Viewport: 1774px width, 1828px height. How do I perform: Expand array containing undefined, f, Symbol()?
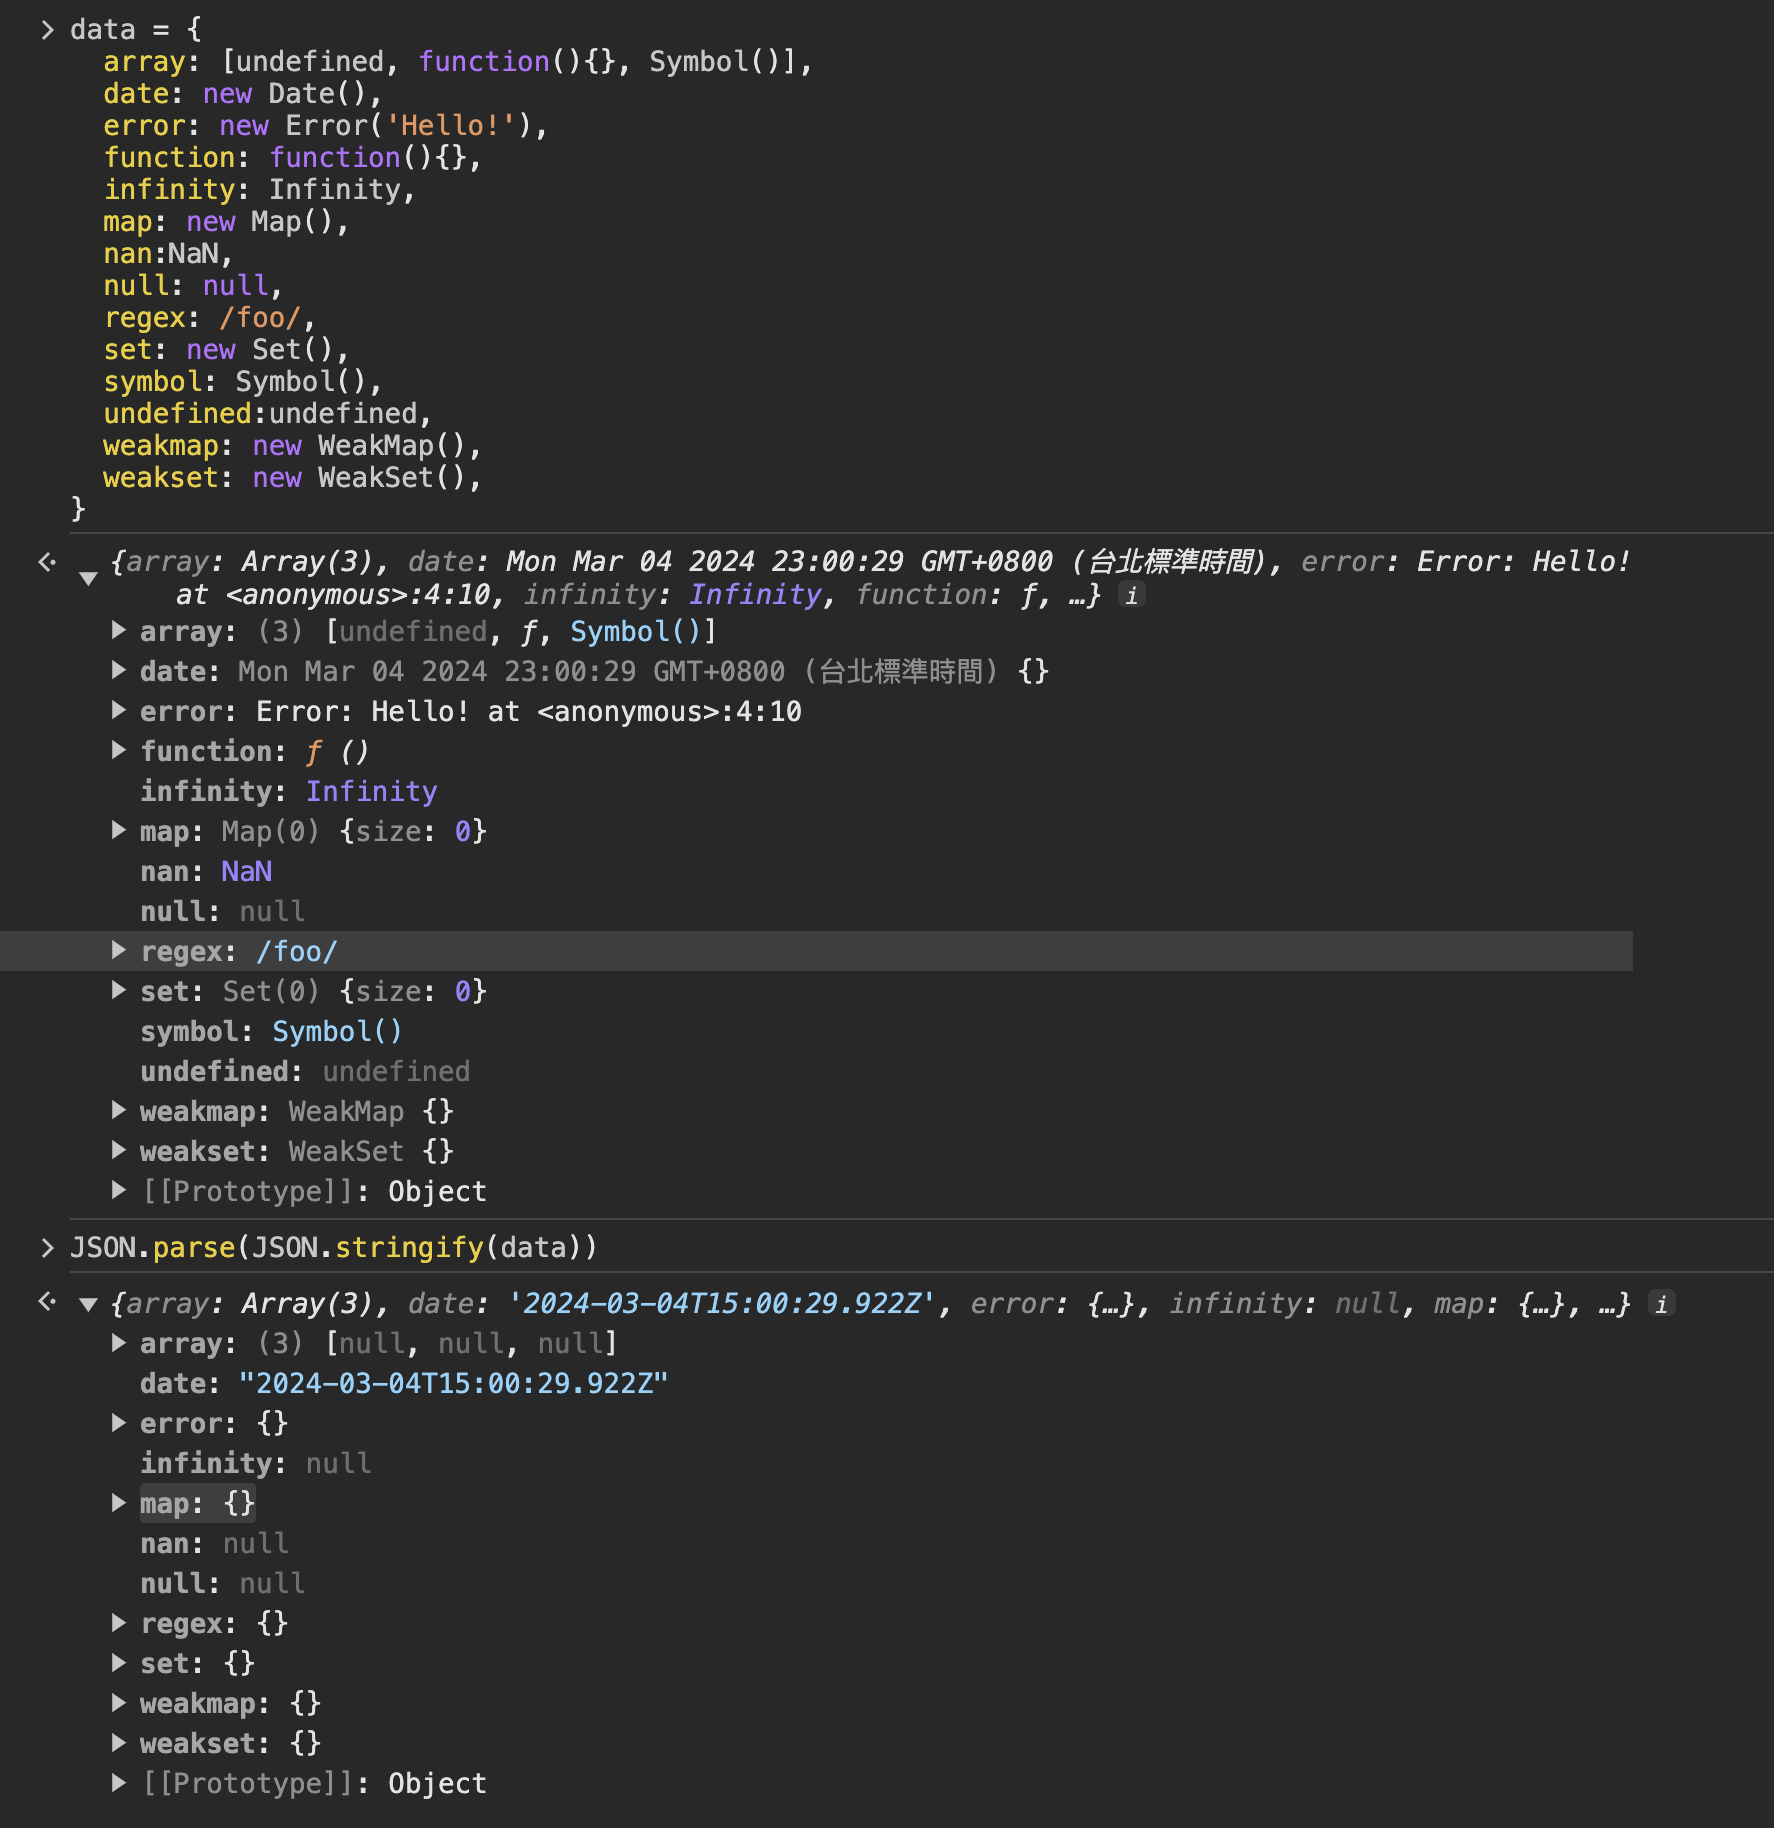(119, 631)
